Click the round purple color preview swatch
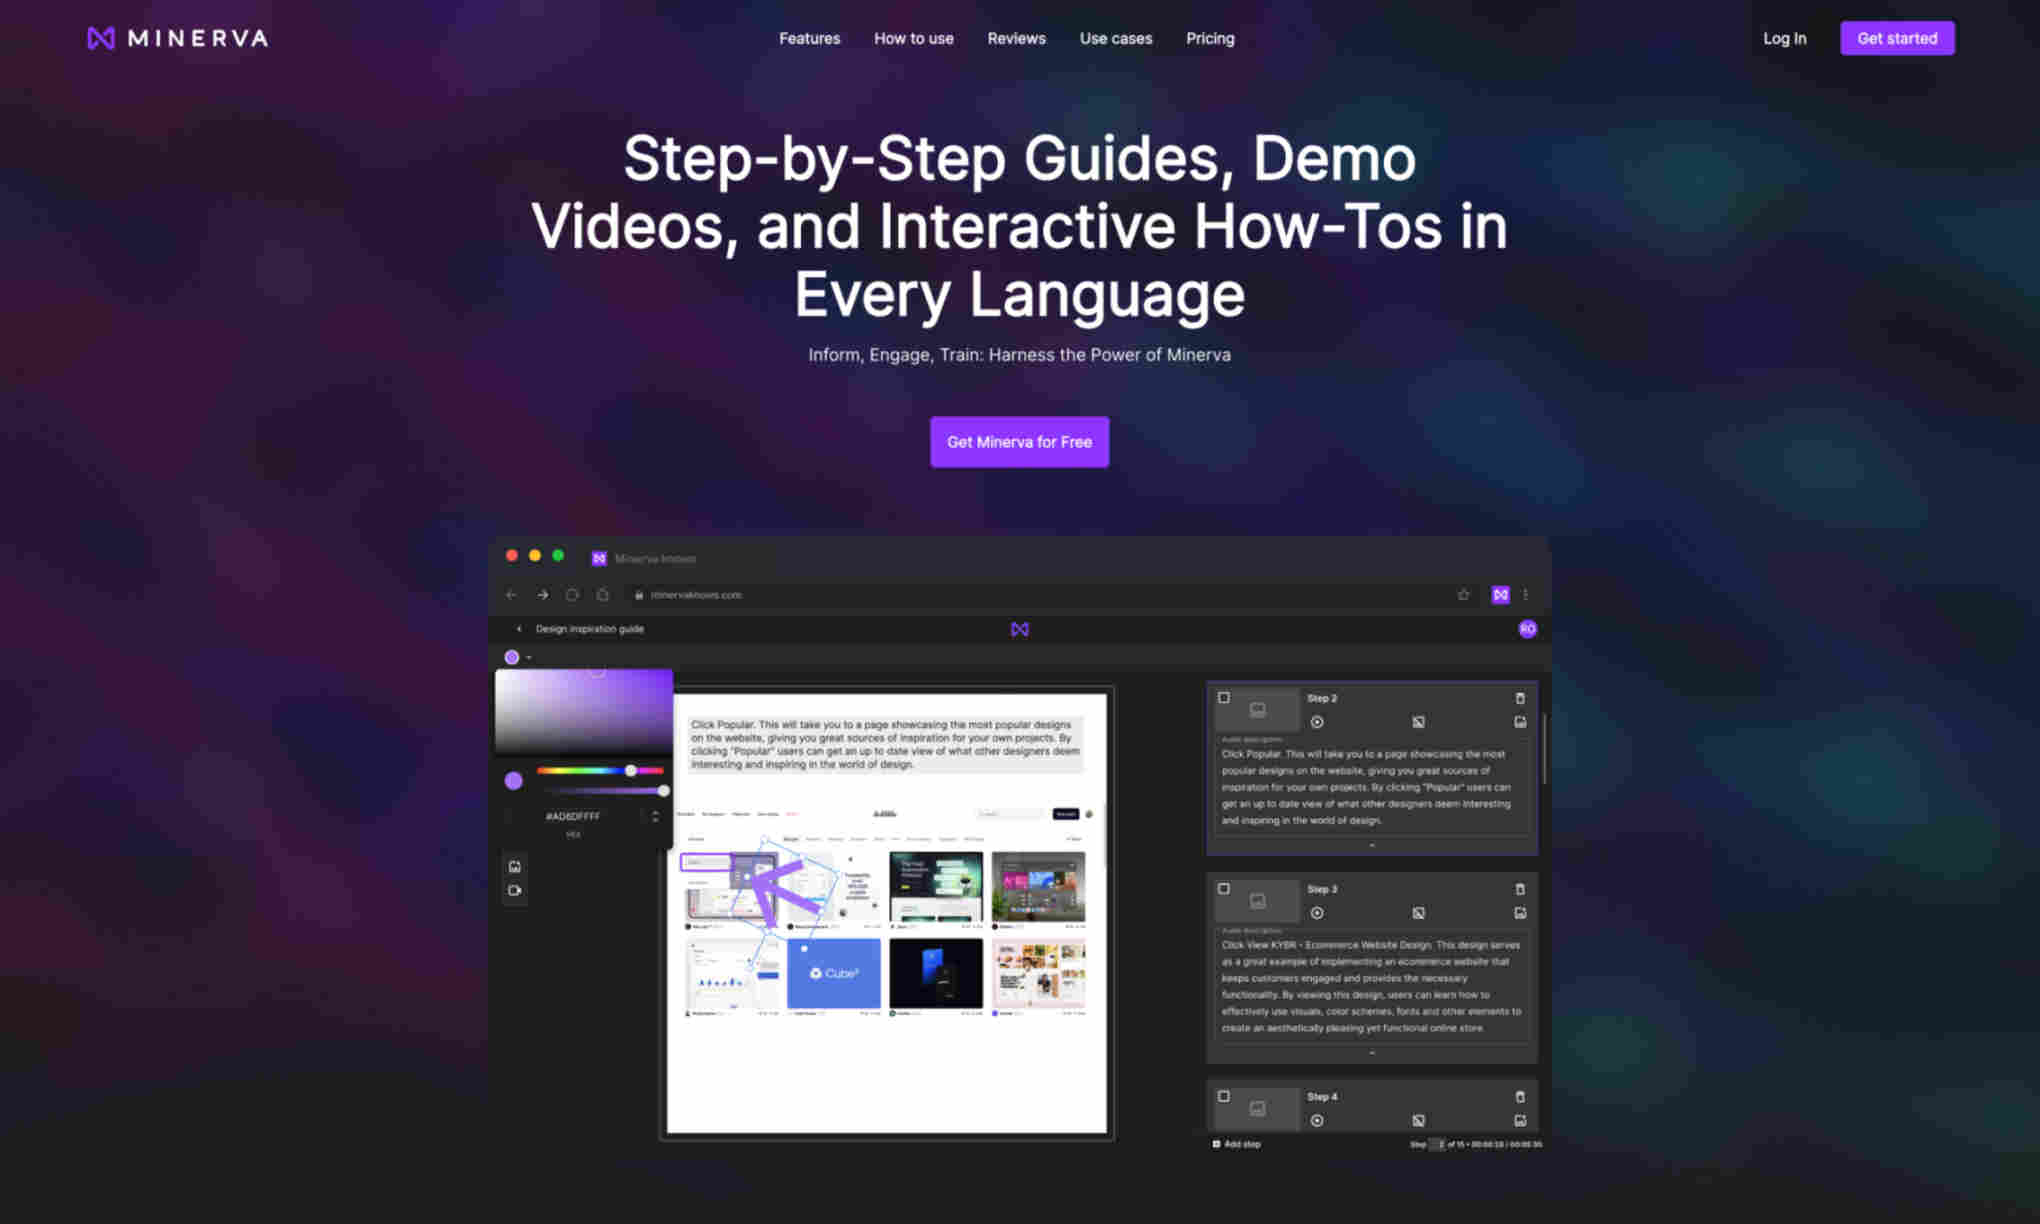 (513, 781)
